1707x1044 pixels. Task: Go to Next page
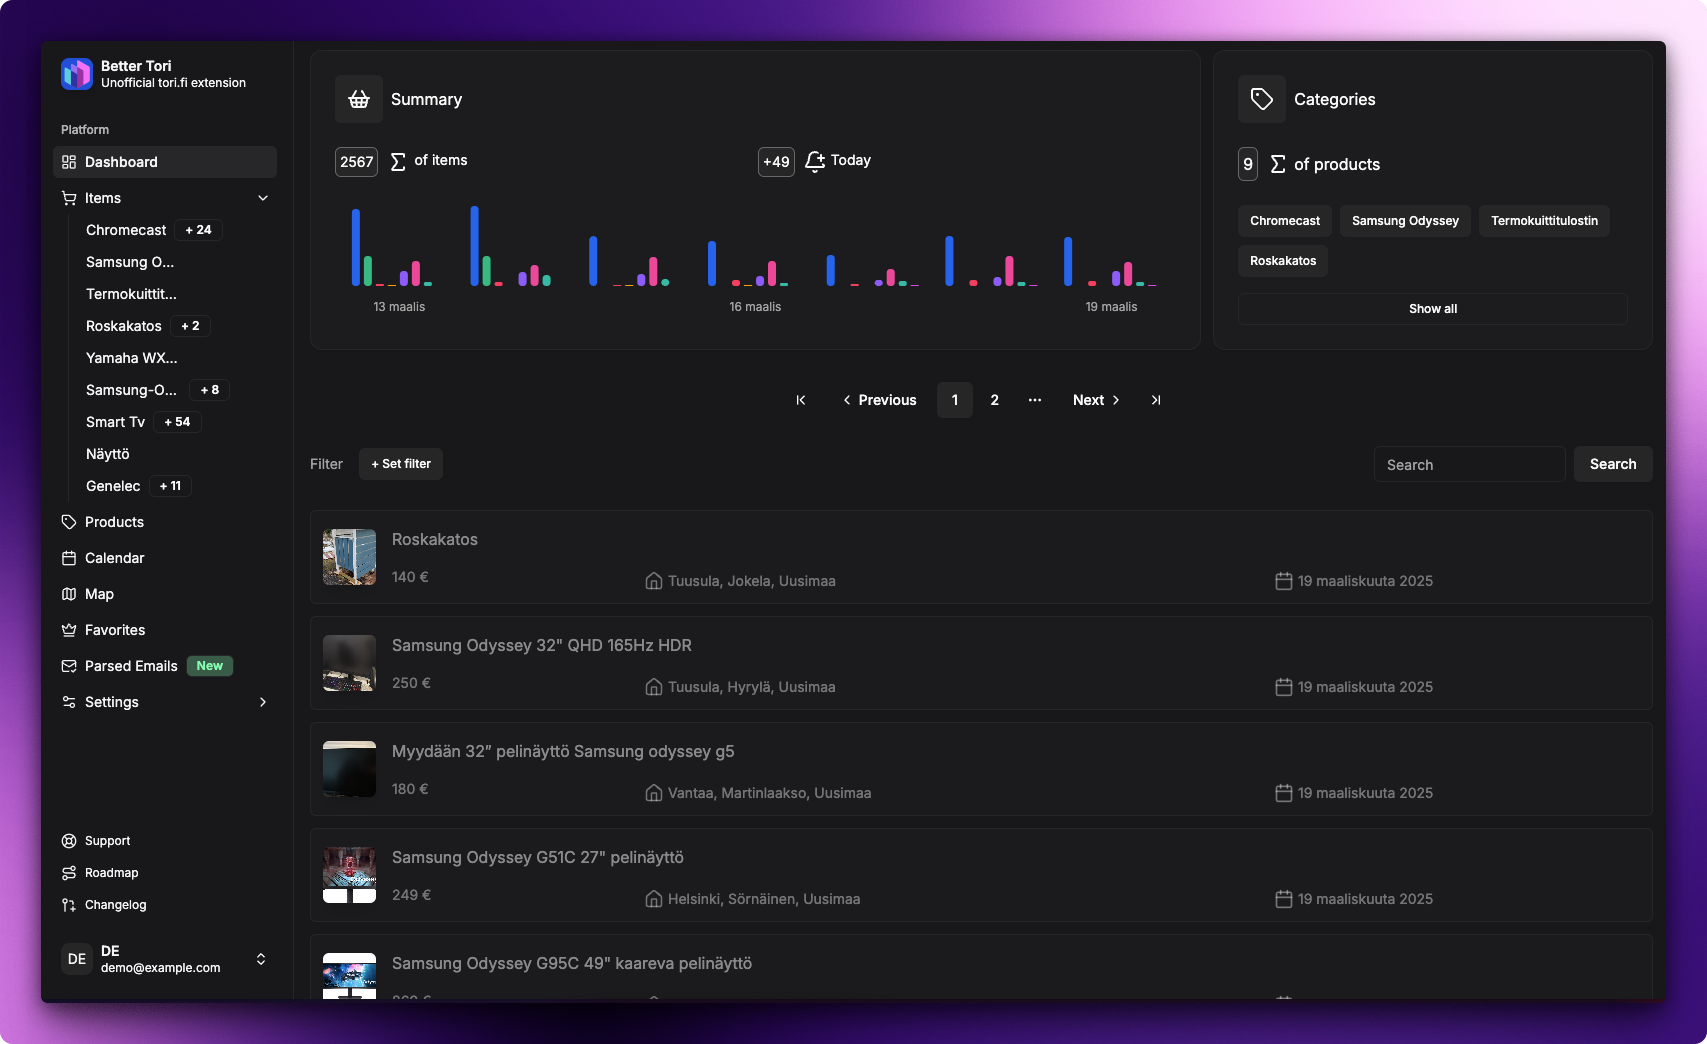point(1096,400)
